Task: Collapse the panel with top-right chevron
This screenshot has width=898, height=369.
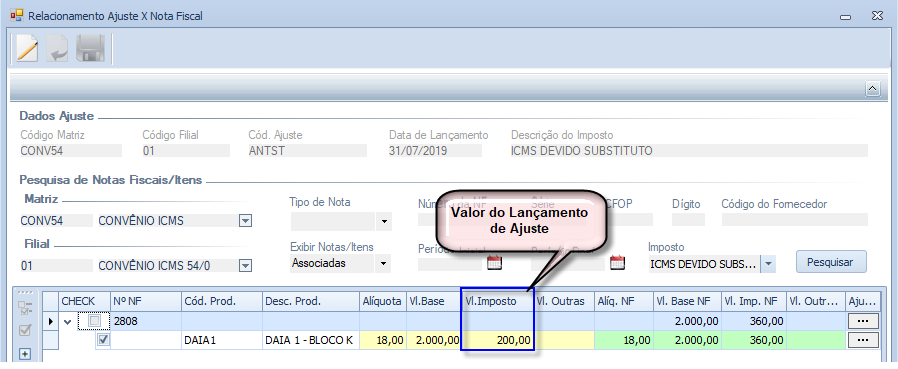Action: tap(872, 88)
